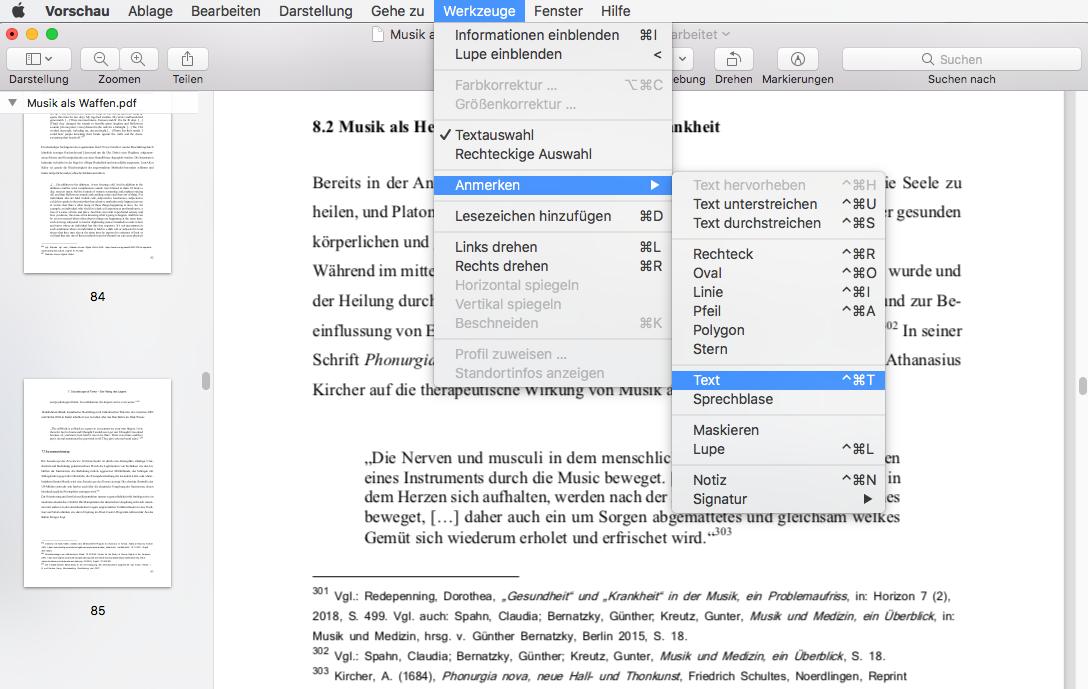Screen dimensions: 1088x689
Task: Choose Text durchstreichen annotation
Action: pyautogui.click(x=779, y=223)
